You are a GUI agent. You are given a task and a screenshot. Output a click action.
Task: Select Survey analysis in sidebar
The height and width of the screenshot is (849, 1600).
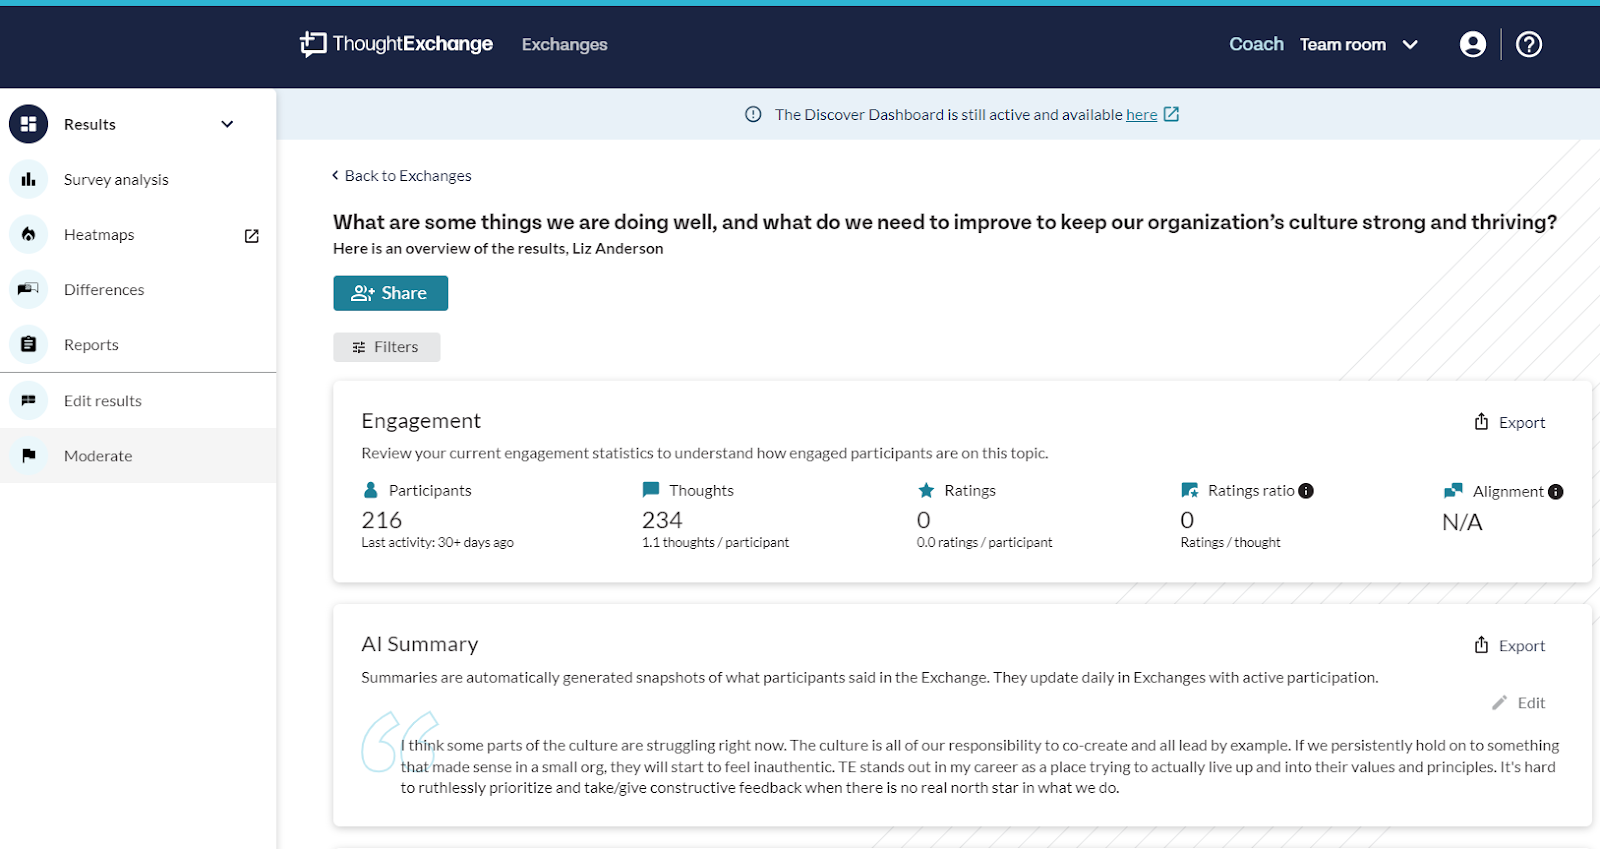click(138, 179)
